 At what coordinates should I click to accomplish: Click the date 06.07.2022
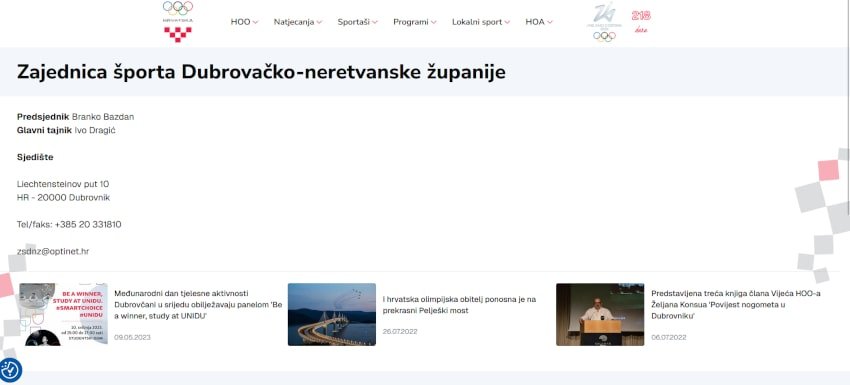coord(669,337)
